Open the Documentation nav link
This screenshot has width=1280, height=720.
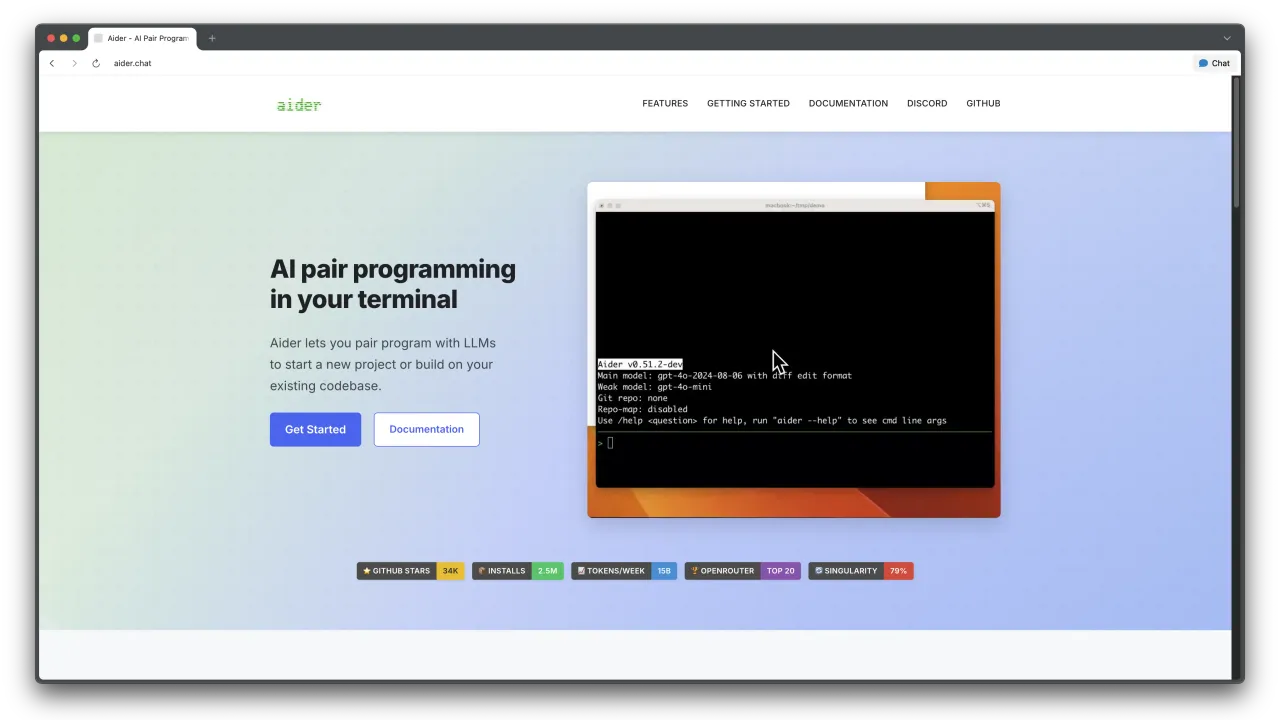848,103
